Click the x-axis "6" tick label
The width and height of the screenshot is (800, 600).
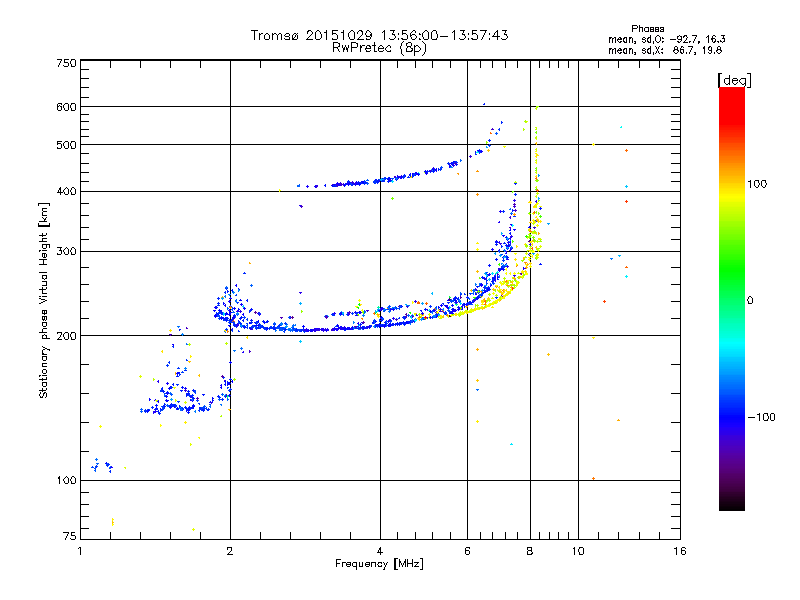(x=467, y=551)
